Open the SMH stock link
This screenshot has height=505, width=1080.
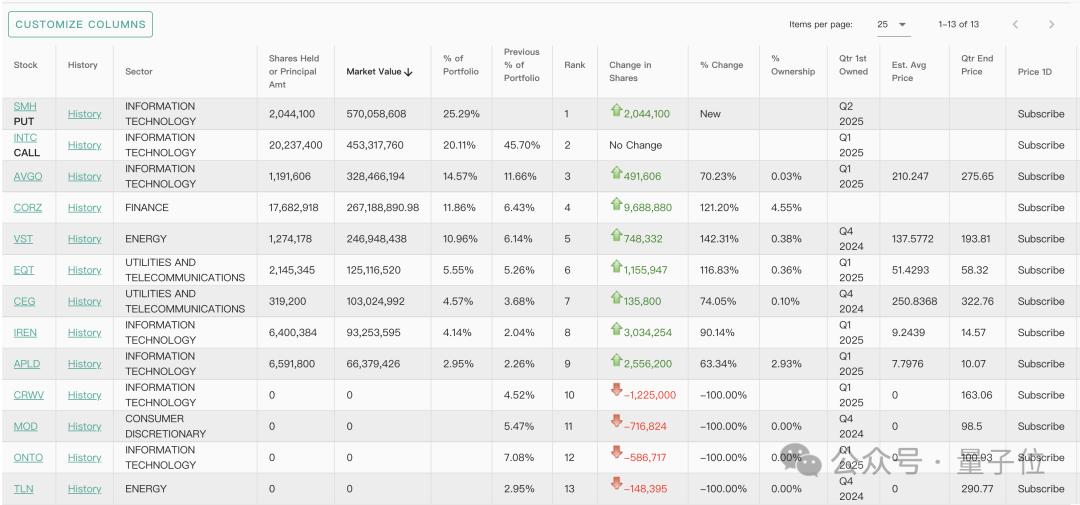coord(25,106)
